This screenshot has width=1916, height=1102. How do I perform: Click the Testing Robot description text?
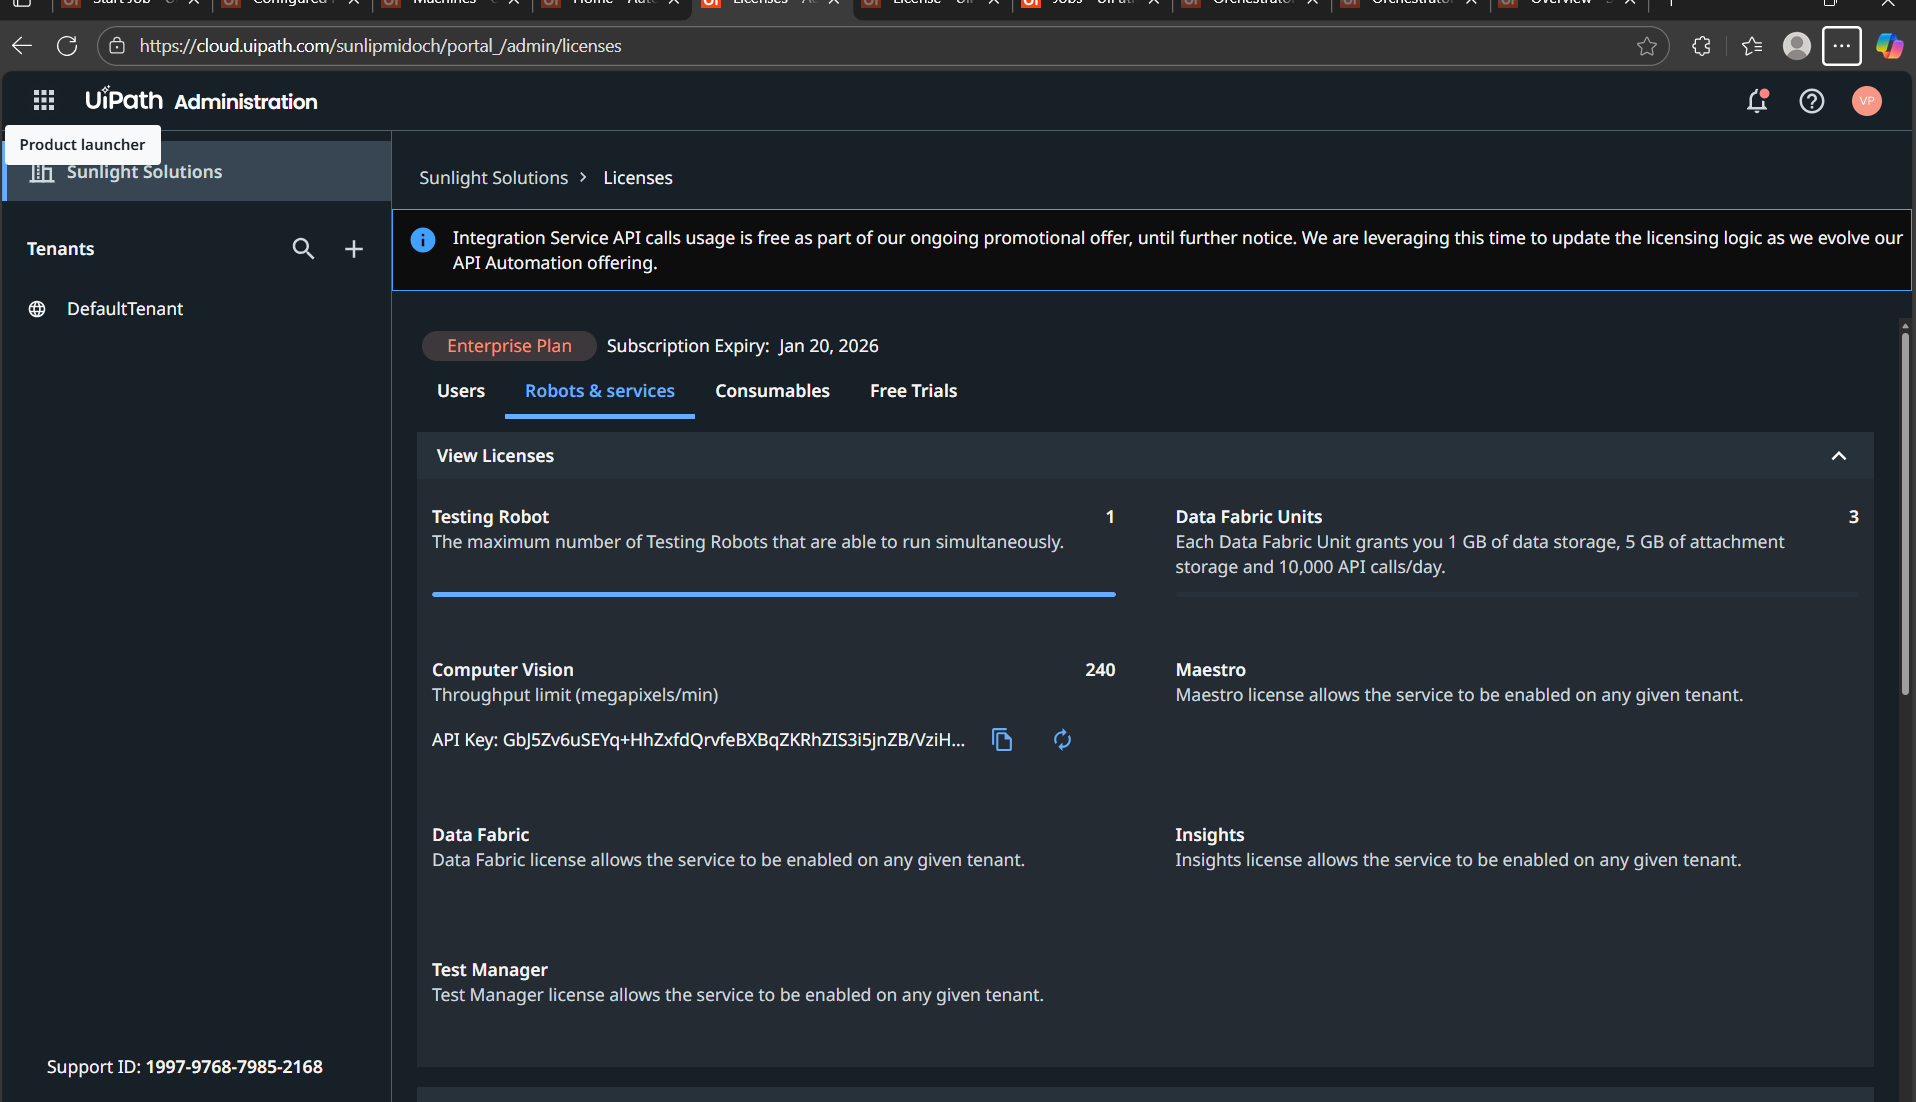point(747,542)
